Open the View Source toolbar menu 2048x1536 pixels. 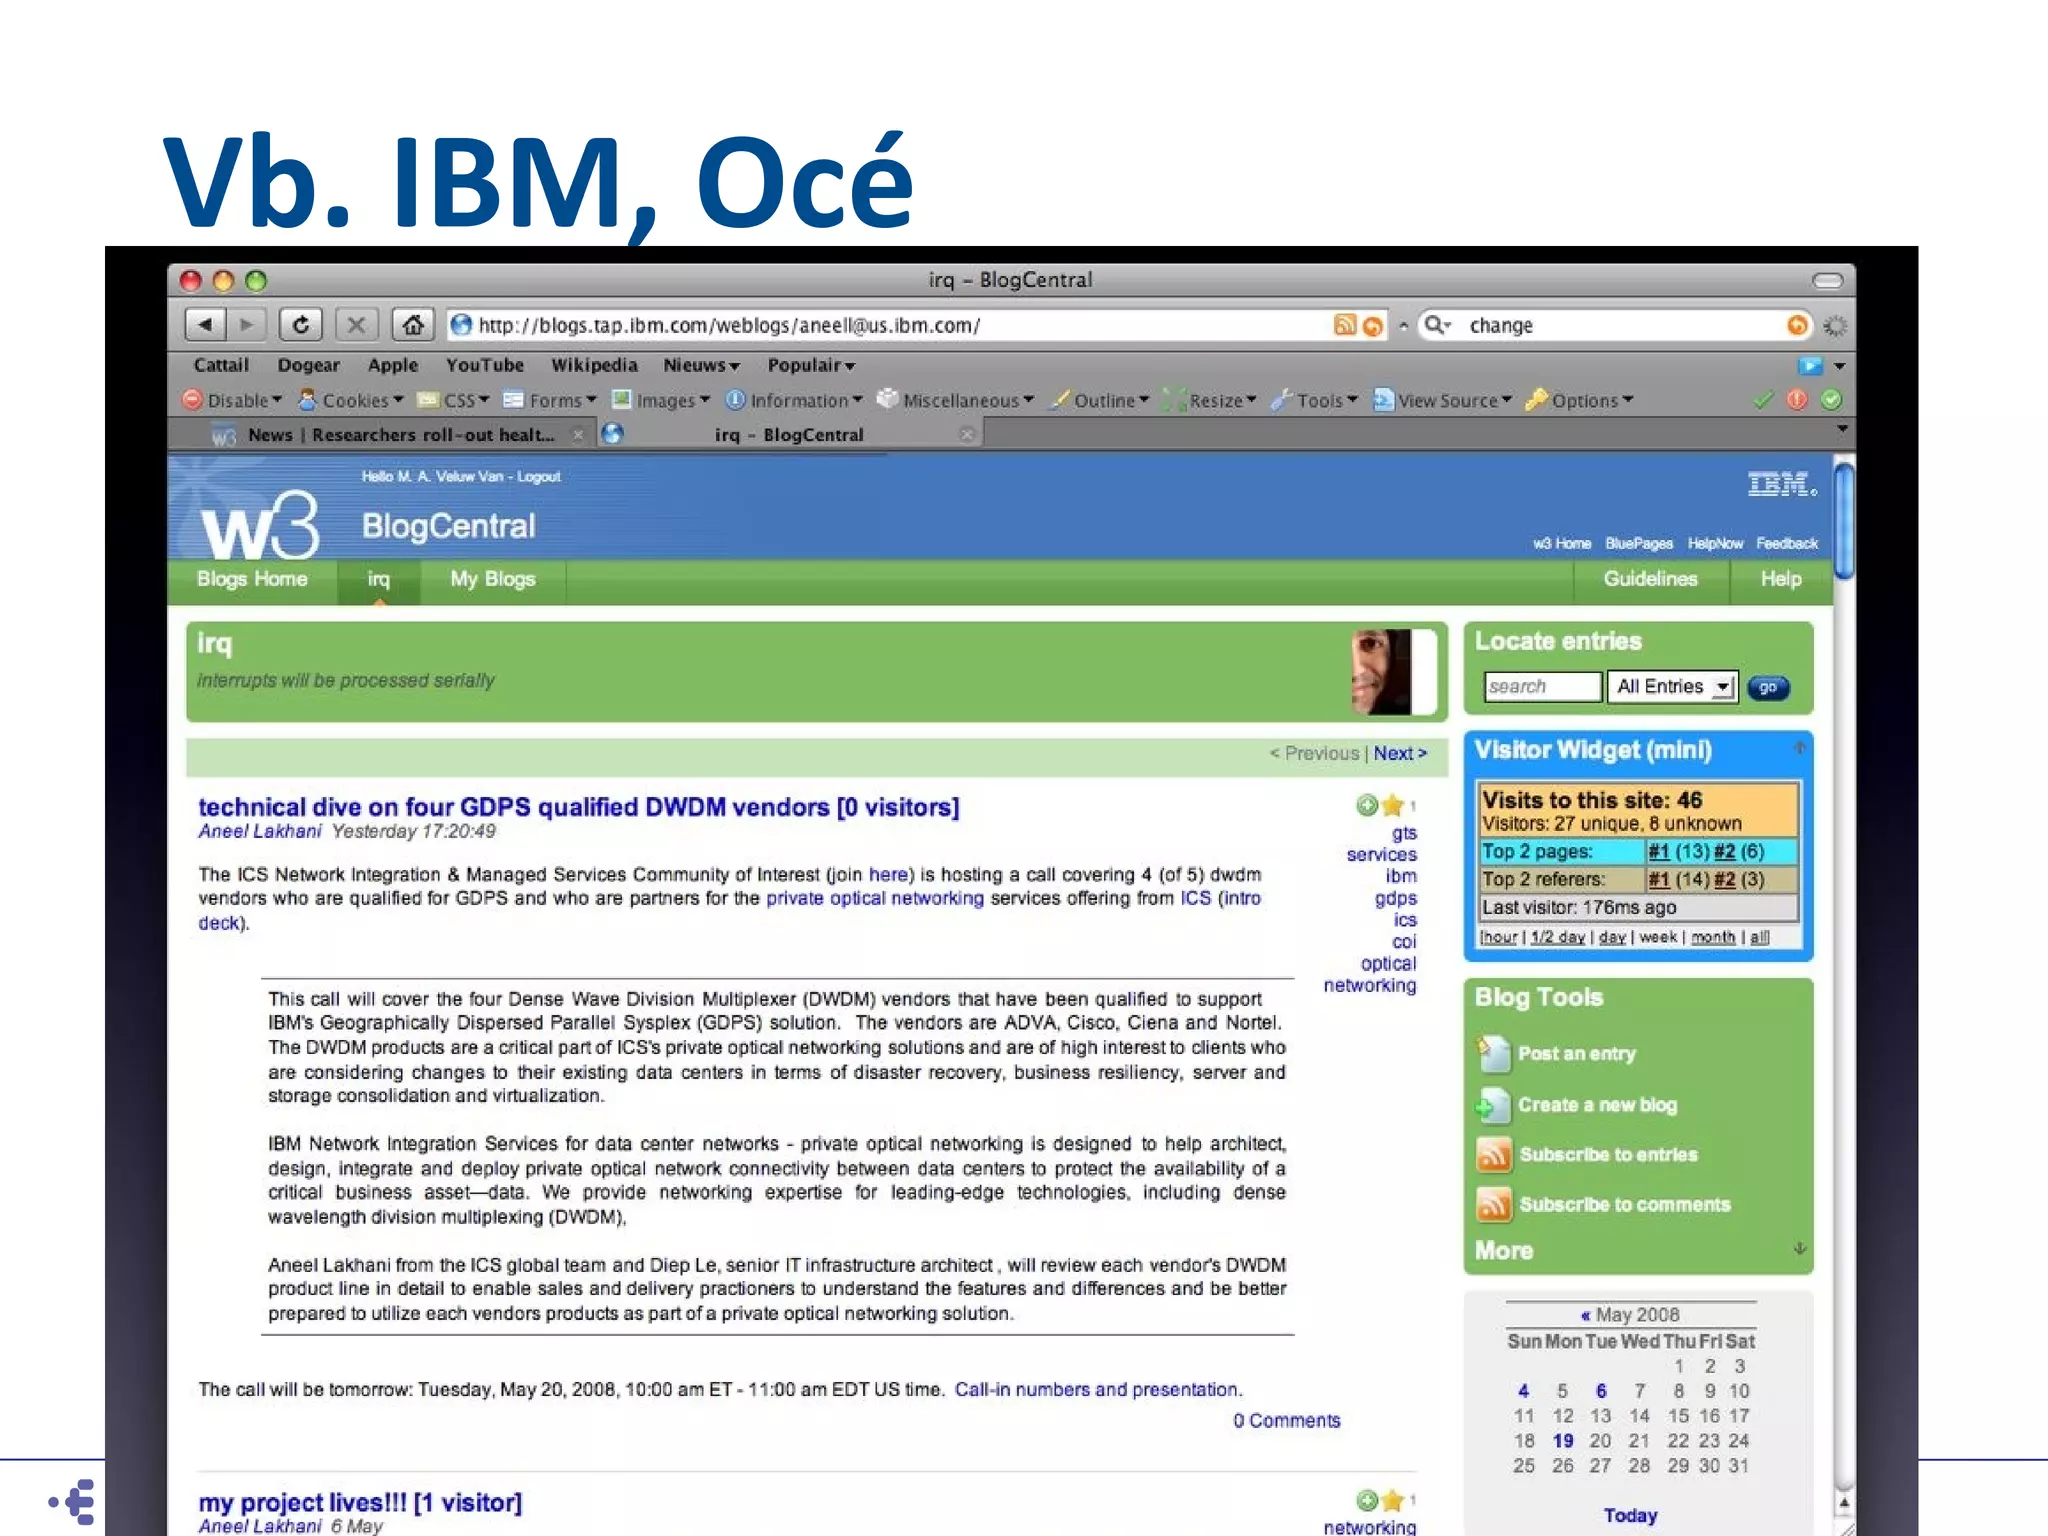[x=1443, y=400]
